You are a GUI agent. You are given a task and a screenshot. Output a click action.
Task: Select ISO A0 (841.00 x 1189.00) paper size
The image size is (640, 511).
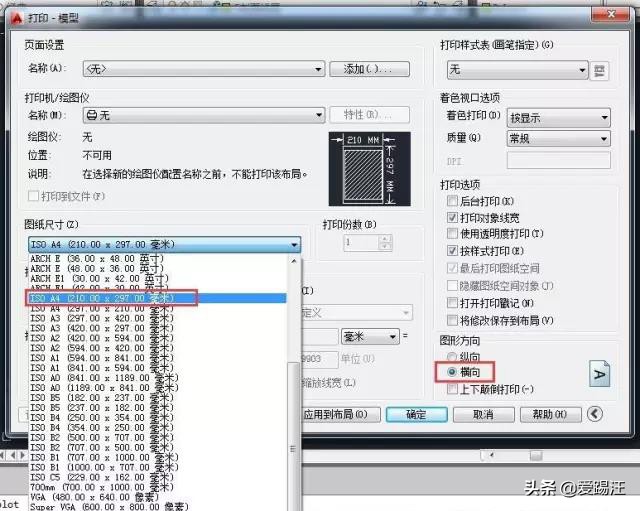(158, 378)
